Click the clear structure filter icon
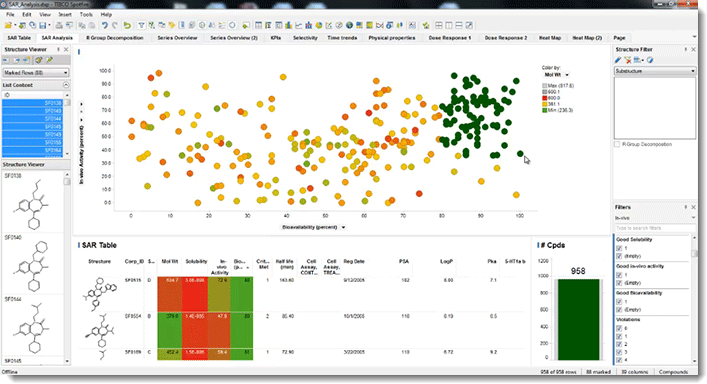Viewport: 707px width, 384px height. tap(628, 60)
